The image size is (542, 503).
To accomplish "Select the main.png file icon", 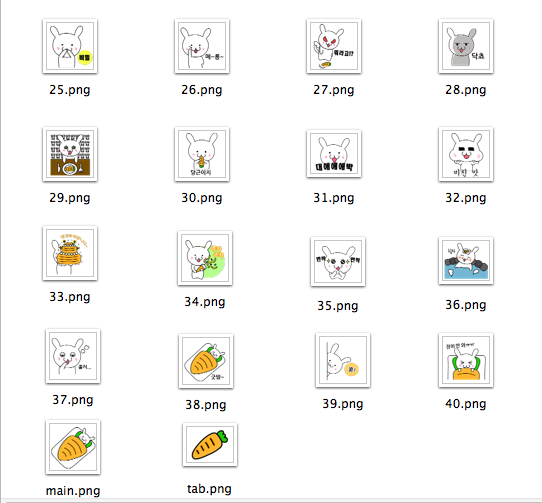I will point(73,447).
